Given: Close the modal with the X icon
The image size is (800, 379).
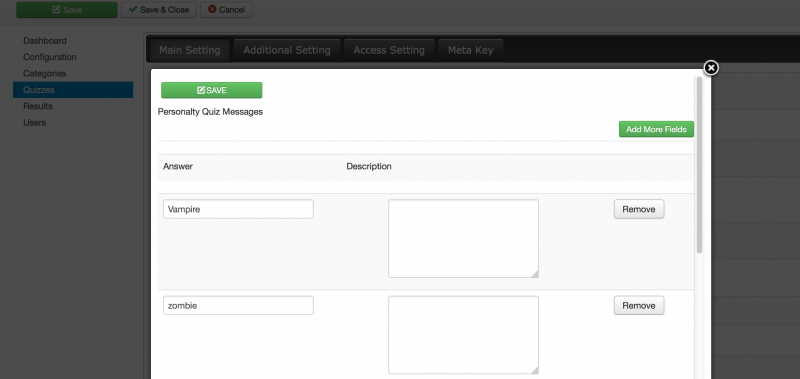Looking at the screenshot, I should [711, 68].
